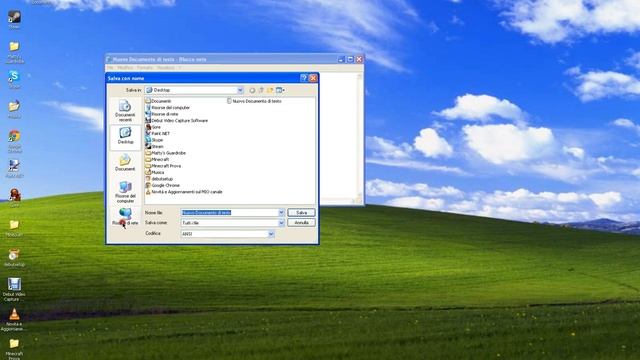Open Debut Video Capture desktop icon

point(14,289)
